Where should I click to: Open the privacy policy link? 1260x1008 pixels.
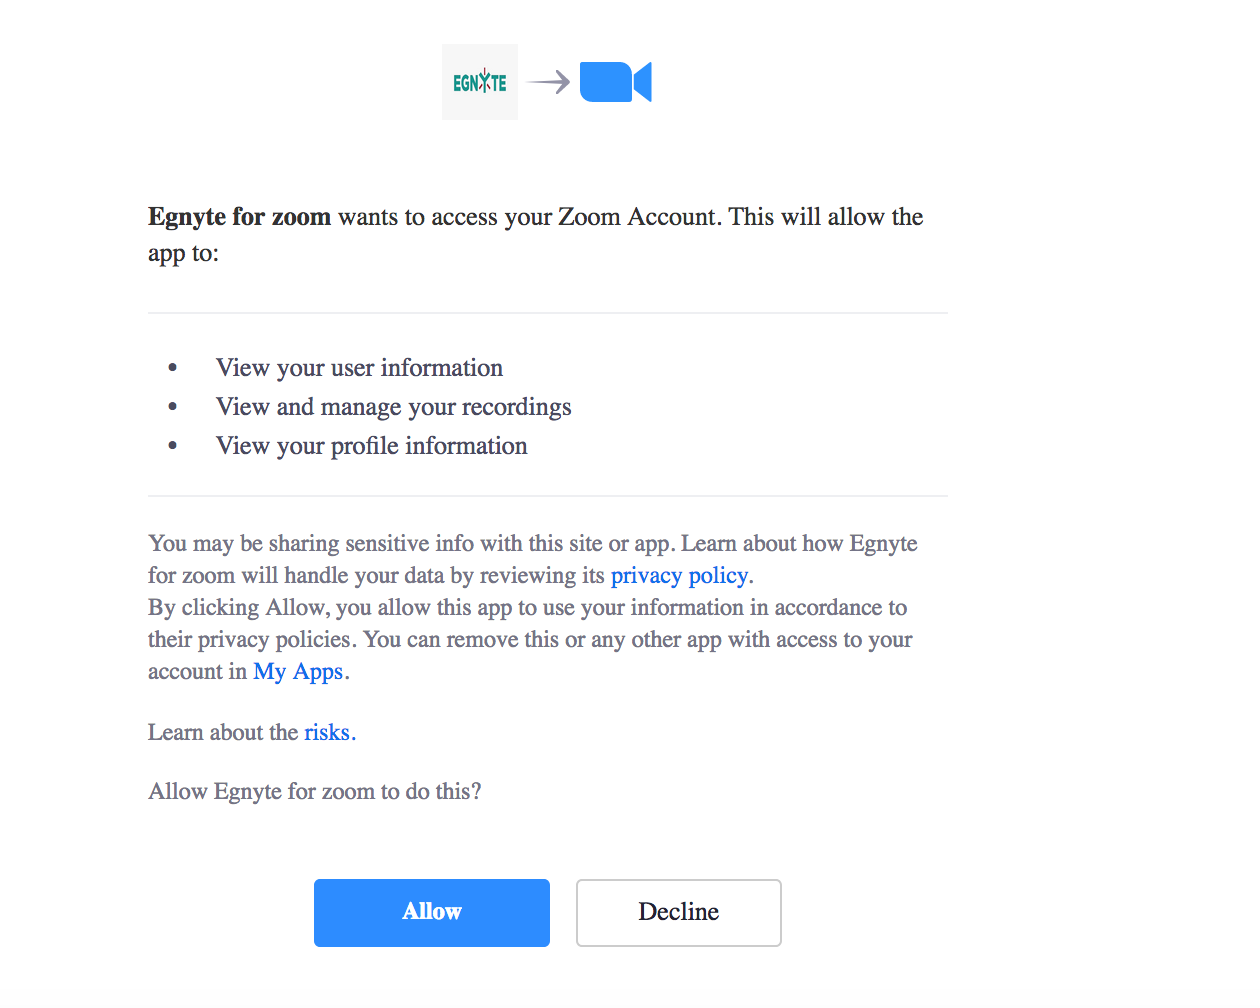679,576
